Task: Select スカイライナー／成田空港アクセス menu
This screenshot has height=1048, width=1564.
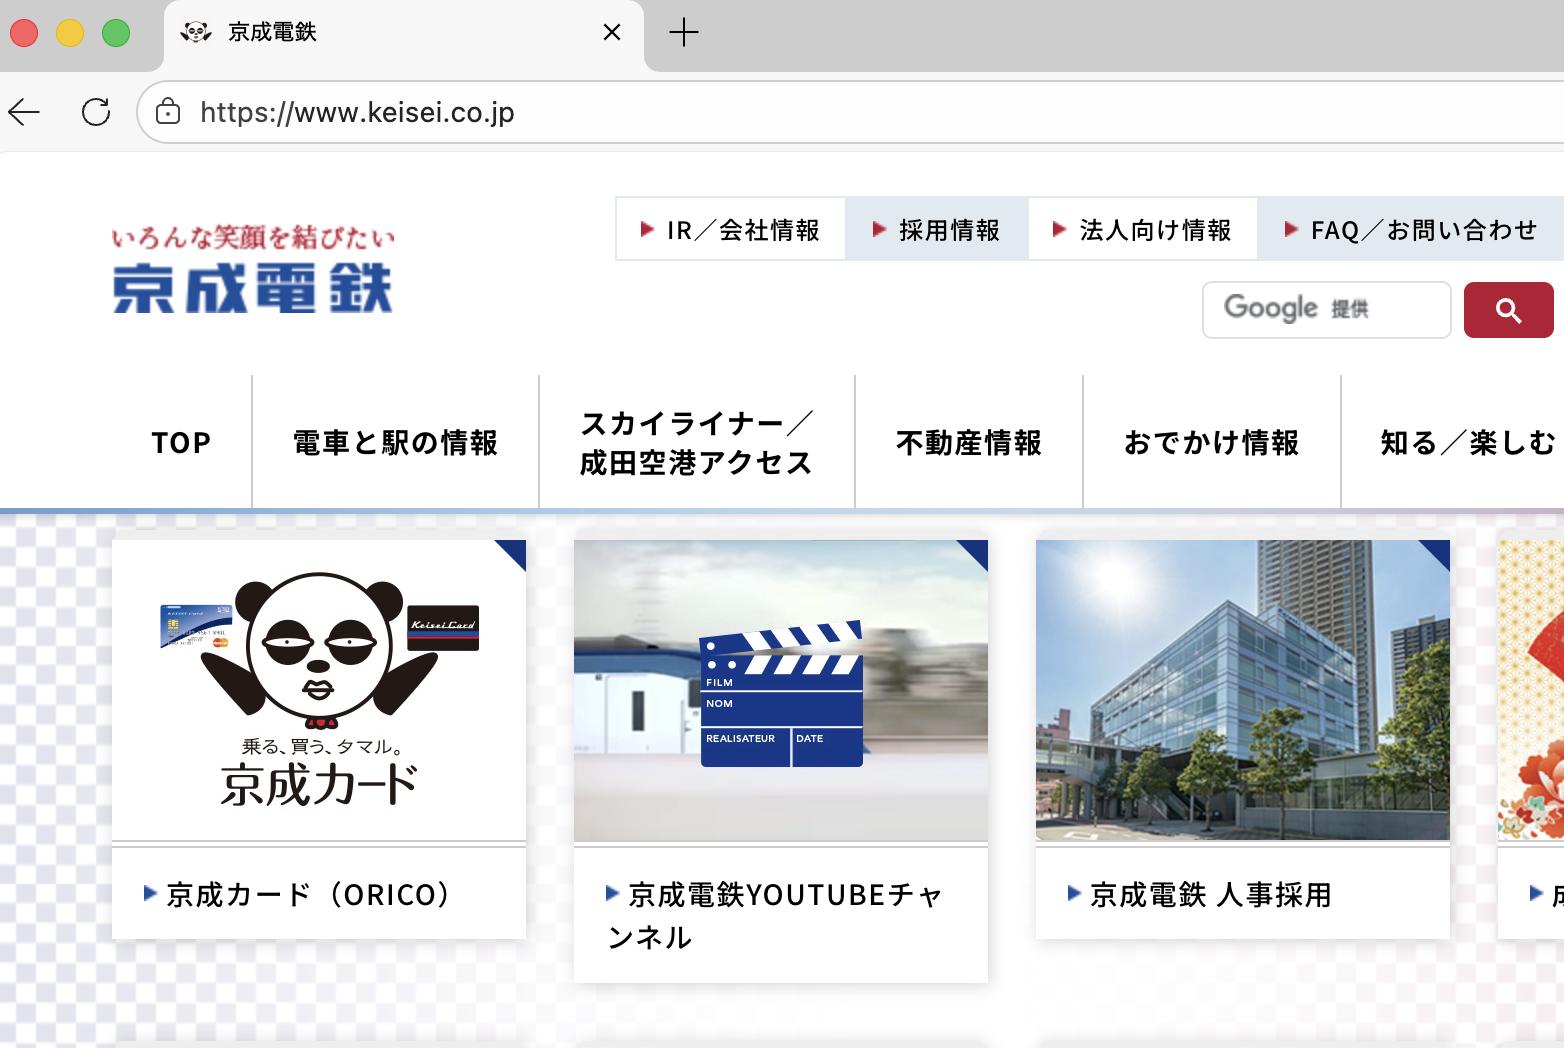Action: pyautogui.click(x=696, y=442)
